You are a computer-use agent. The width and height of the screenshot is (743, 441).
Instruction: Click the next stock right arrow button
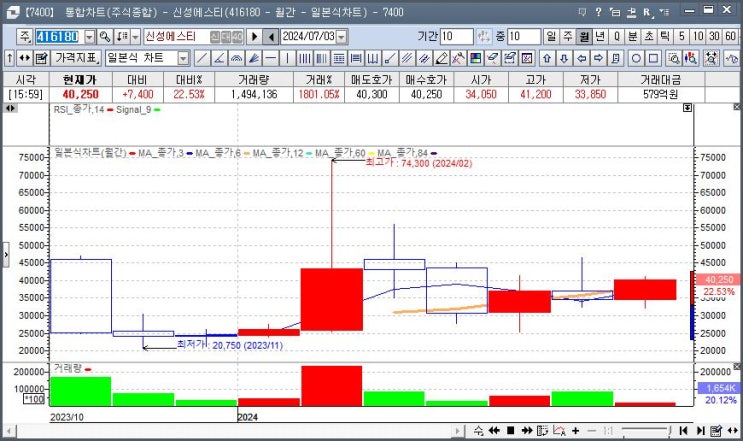tap(254, 36)
